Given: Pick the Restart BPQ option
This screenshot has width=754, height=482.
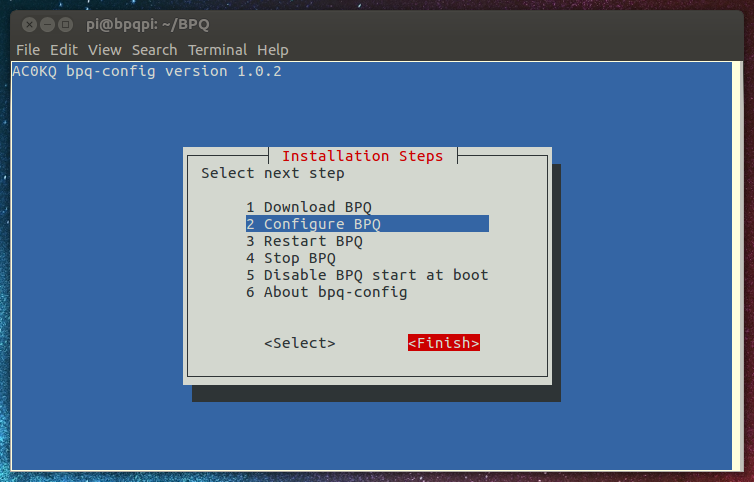Looking at the screenshot, I should tap(312, 241).
